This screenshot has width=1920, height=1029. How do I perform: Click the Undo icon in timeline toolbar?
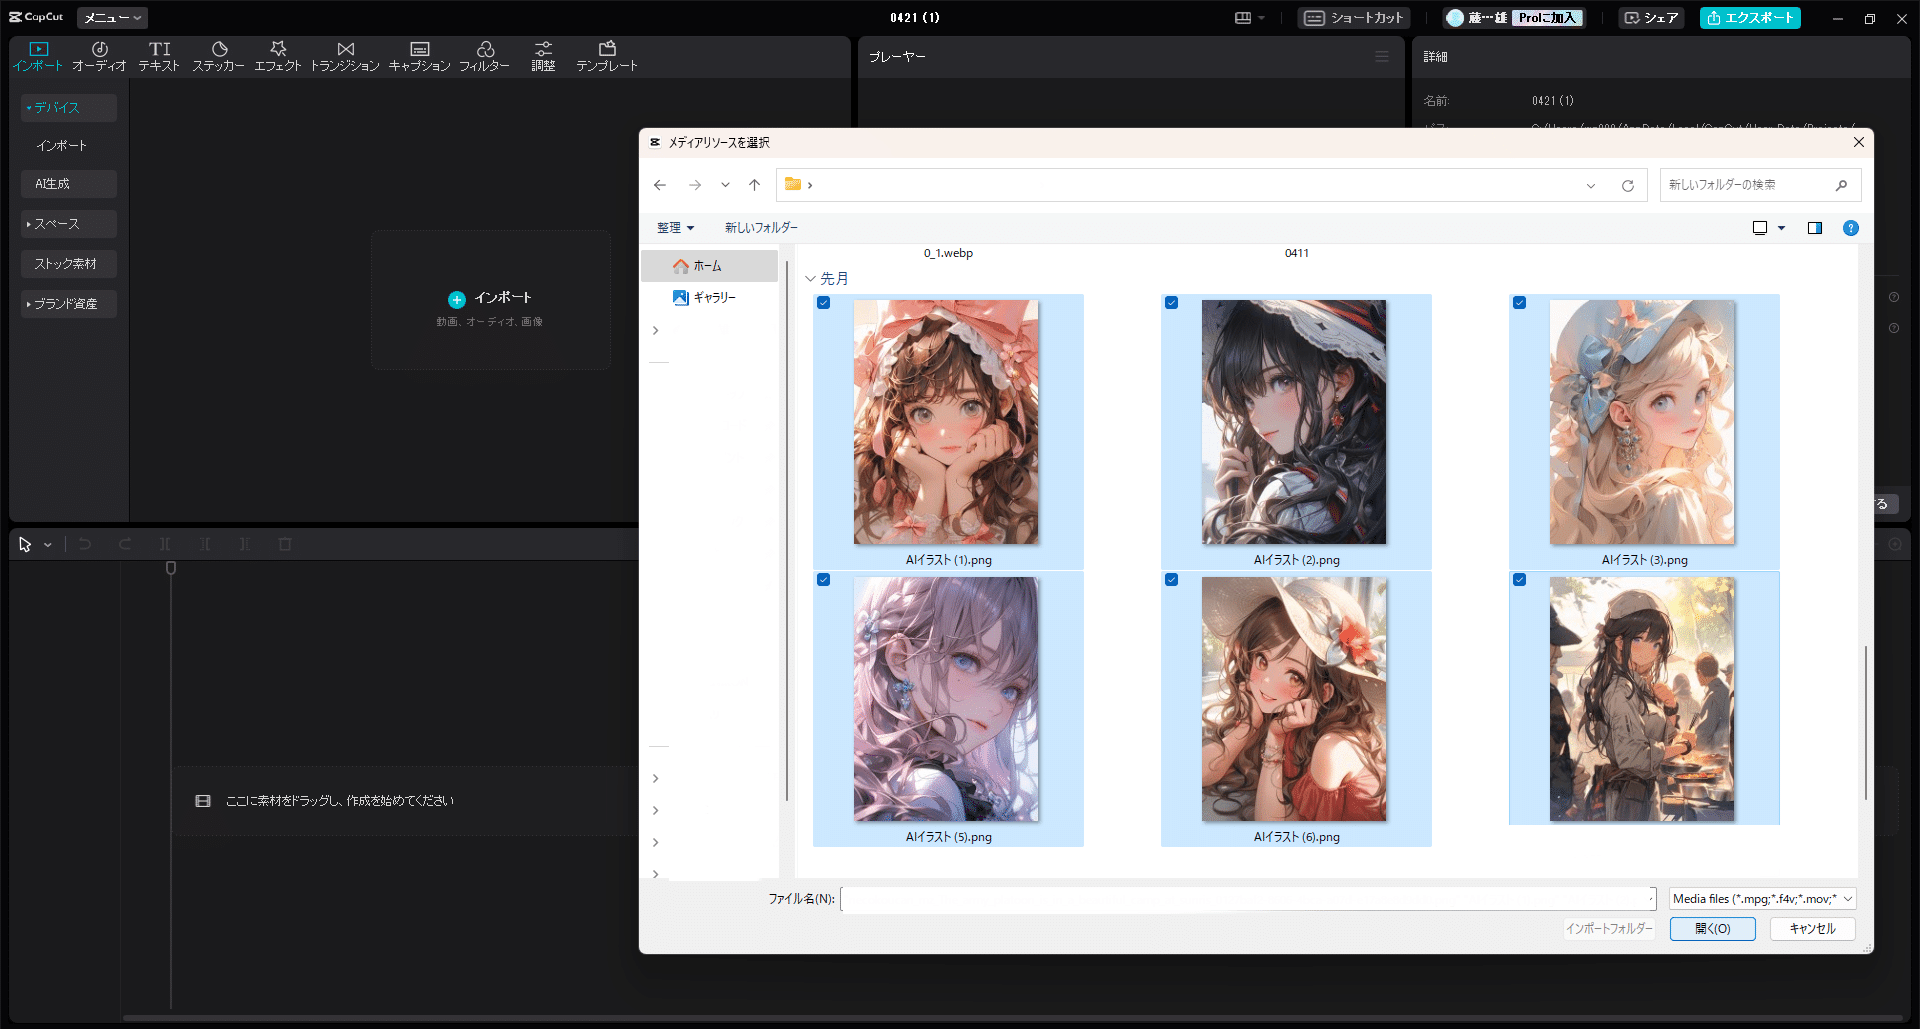(x=85, y=544)
